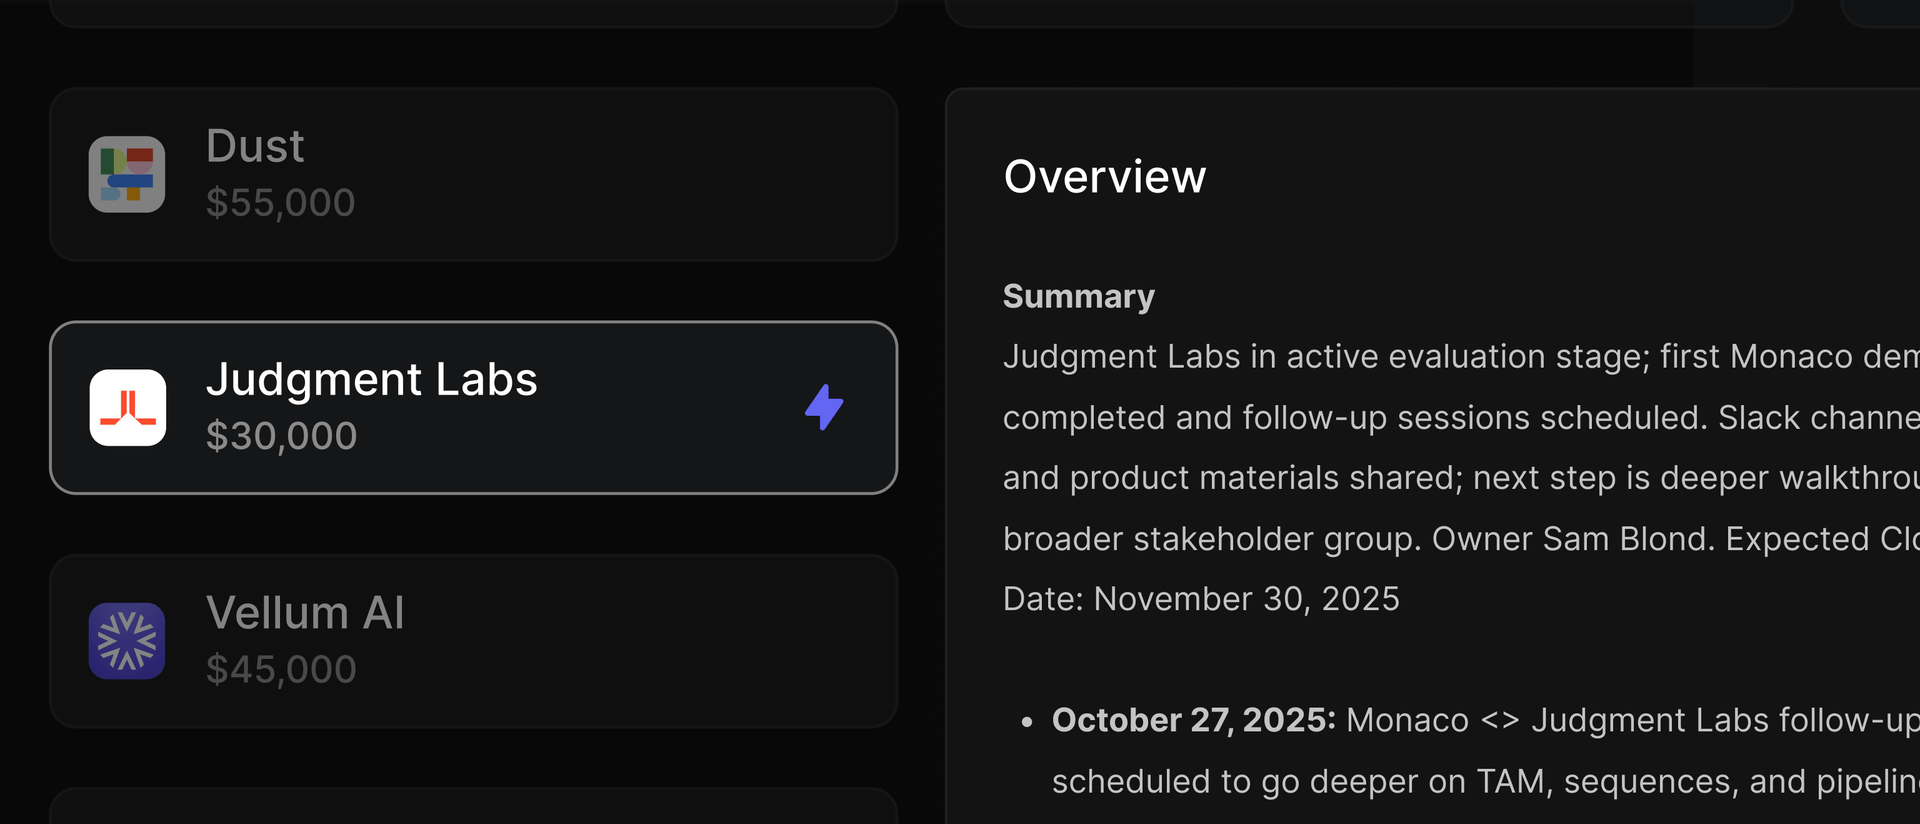Screen dimensions: 1920x824
Task: Click the Dust company logo icon
Action: click(x=127, y=174)
